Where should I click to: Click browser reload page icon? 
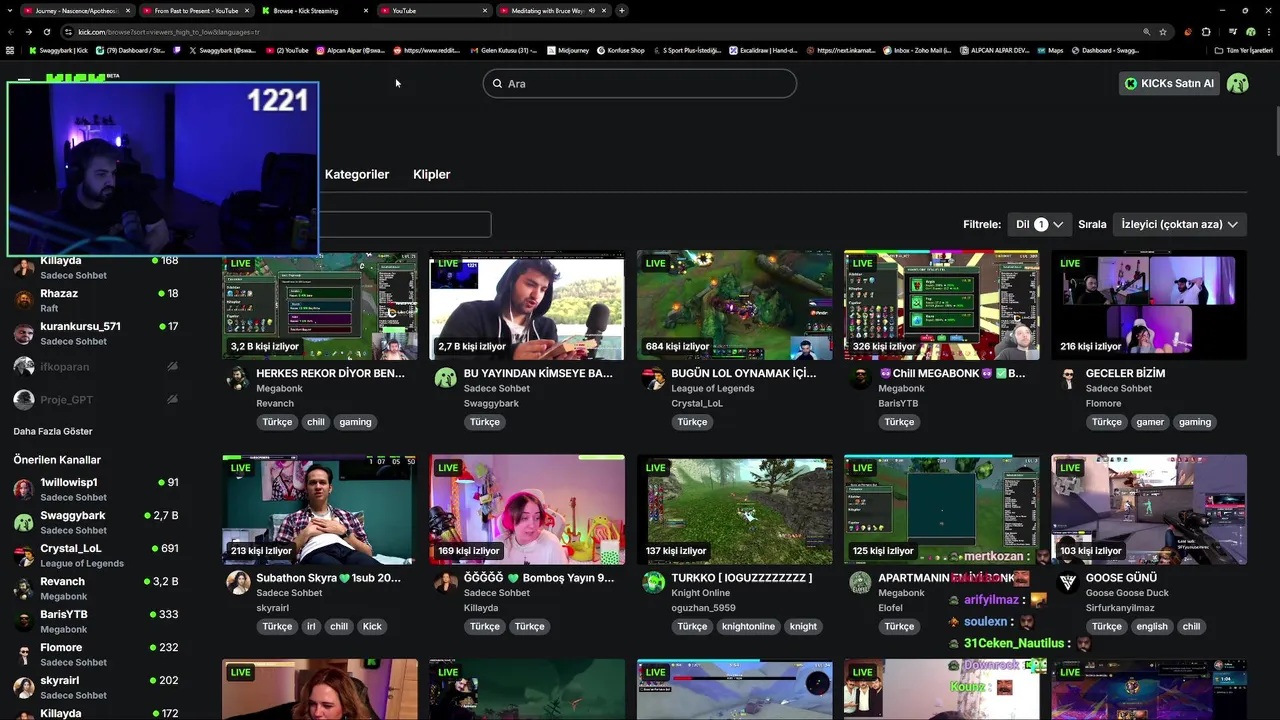[x=46, y=31]
